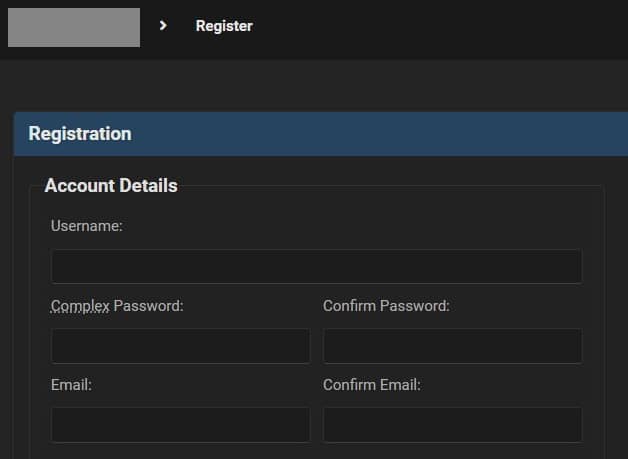The width and height of the screenshot is (628, 459).
Task: Click the colon after Username label
Action: [x=121, y=227]
